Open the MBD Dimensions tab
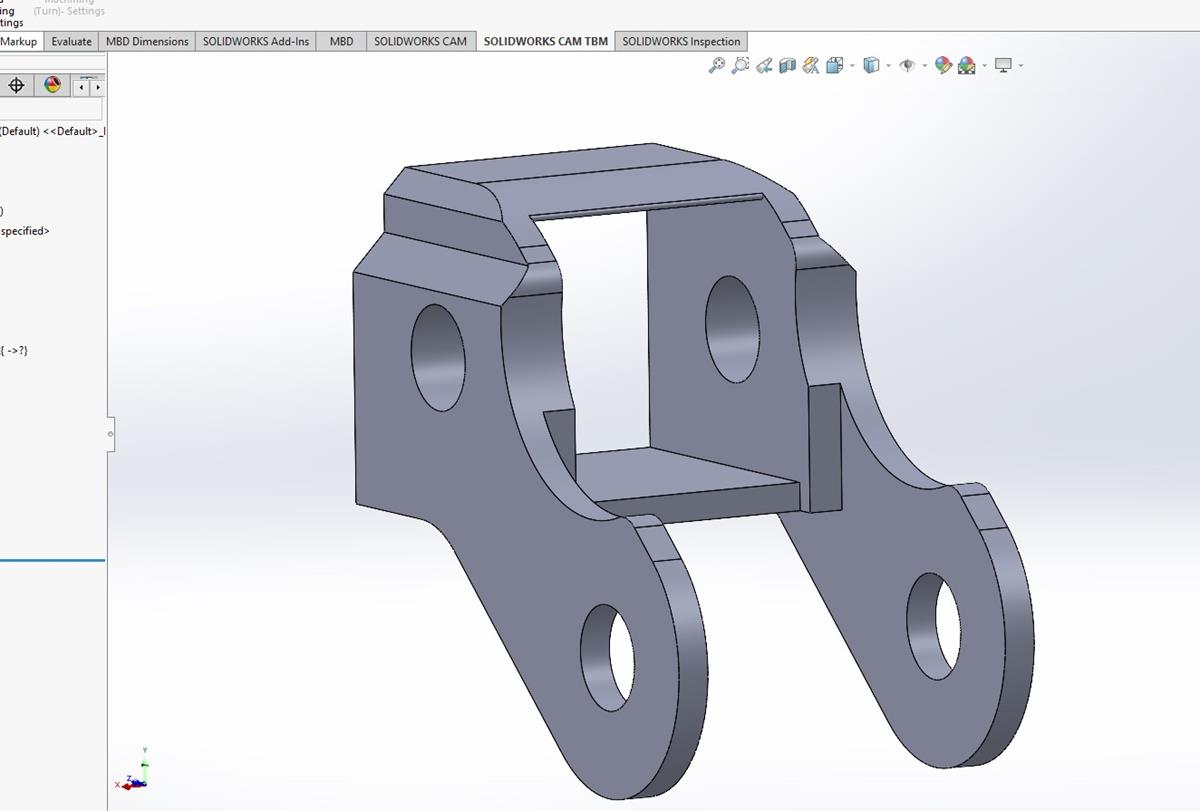 147,41
